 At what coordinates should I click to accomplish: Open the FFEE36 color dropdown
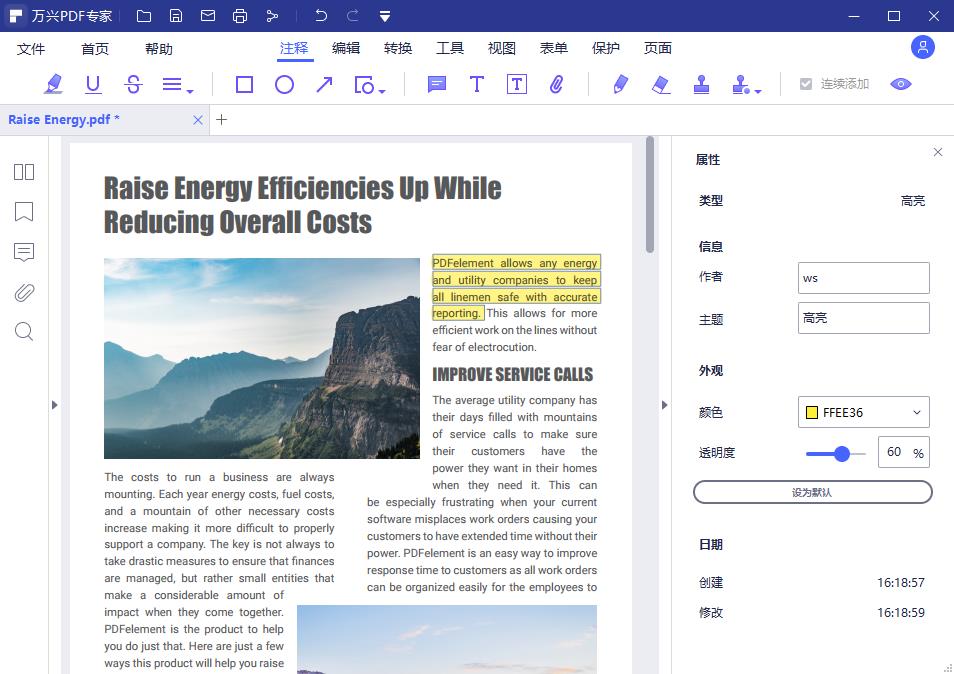click(x=864, y=412)
